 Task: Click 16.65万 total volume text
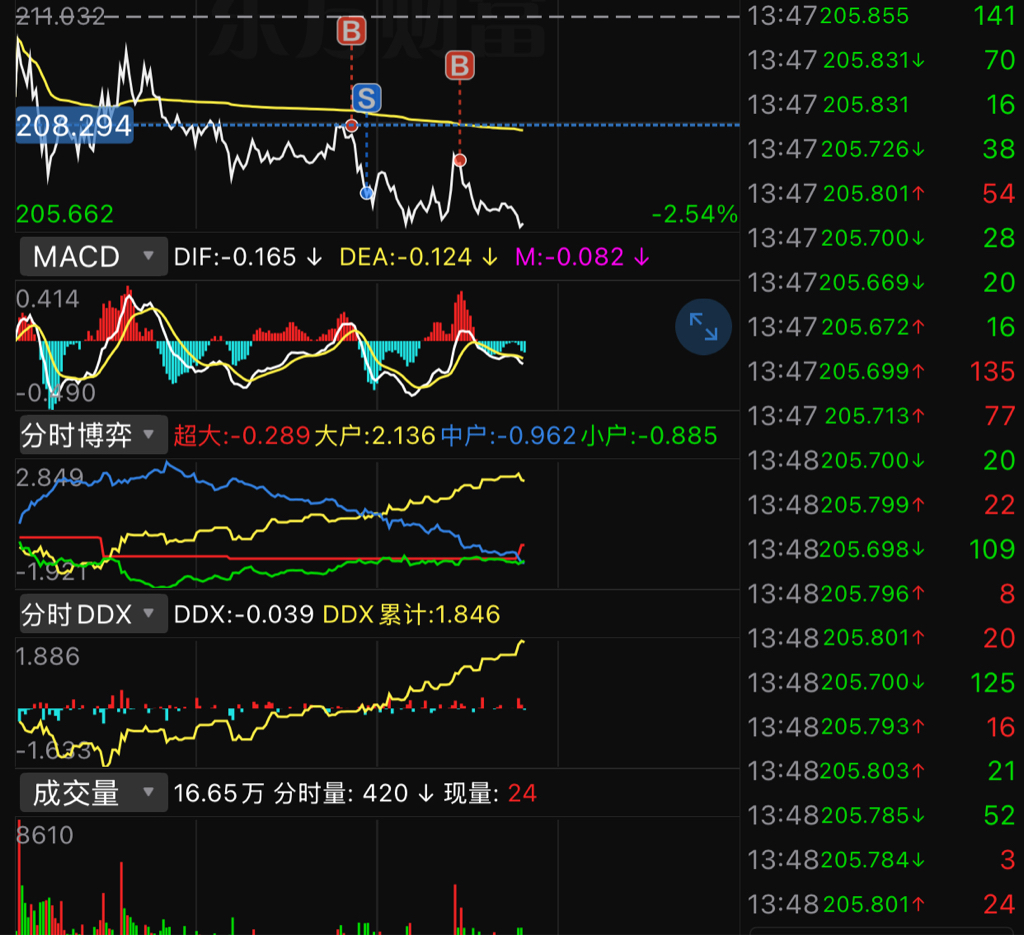(219, 793)
